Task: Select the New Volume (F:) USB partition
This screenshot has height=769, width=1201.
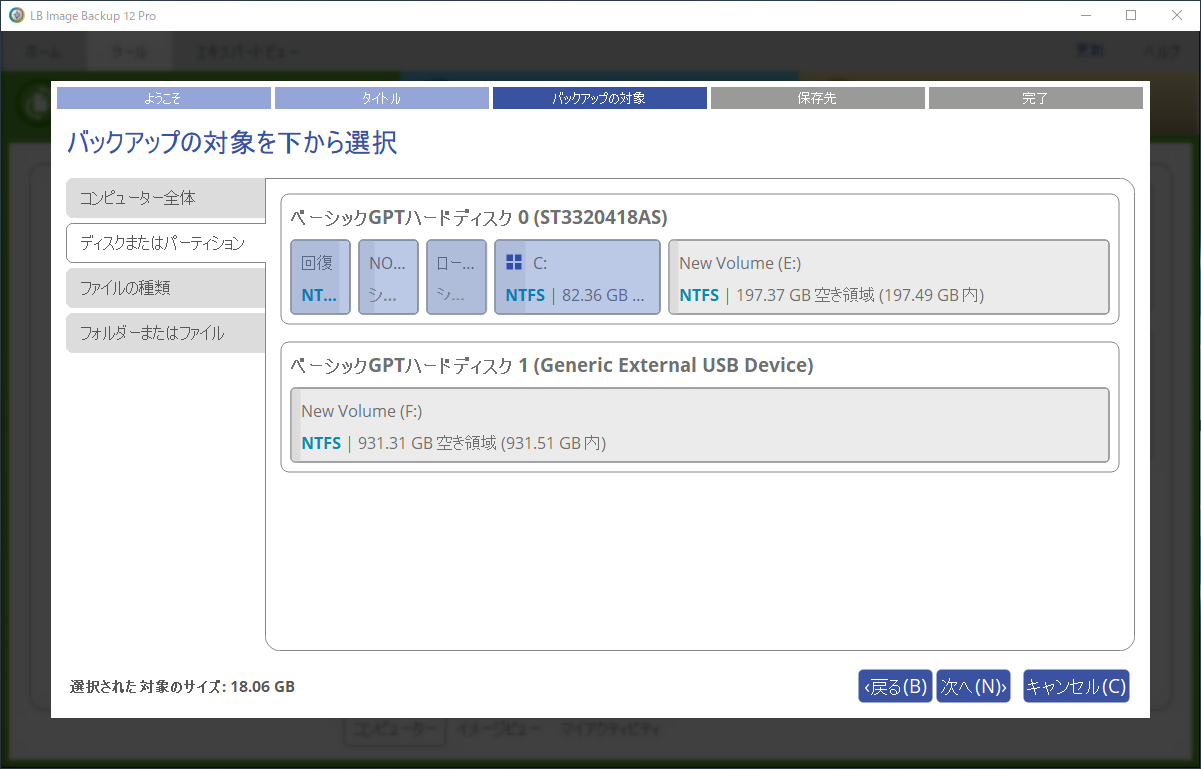Action: (699, 426)
